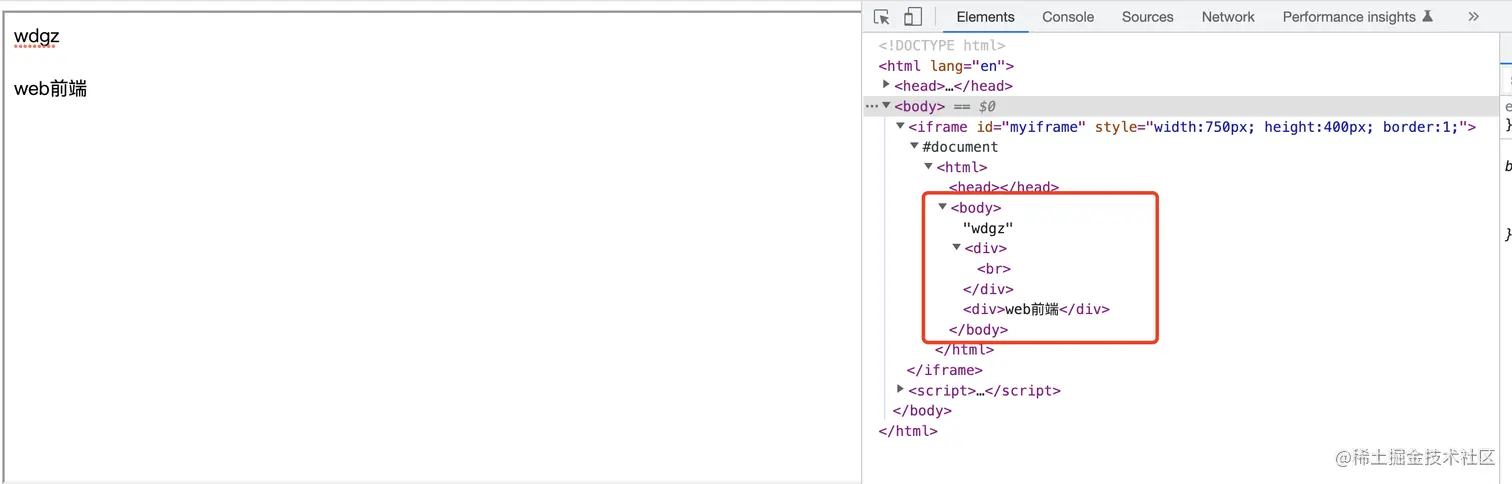Click the closing </div> tag line
The height and width of the screenshot is (484, 1512).
click(x=988, y=289)
